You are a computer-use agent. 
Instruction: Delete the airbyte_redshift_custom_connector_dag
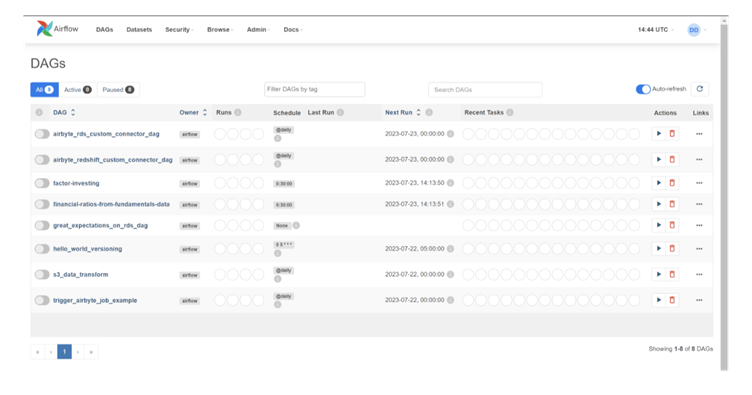click(672, 160)
